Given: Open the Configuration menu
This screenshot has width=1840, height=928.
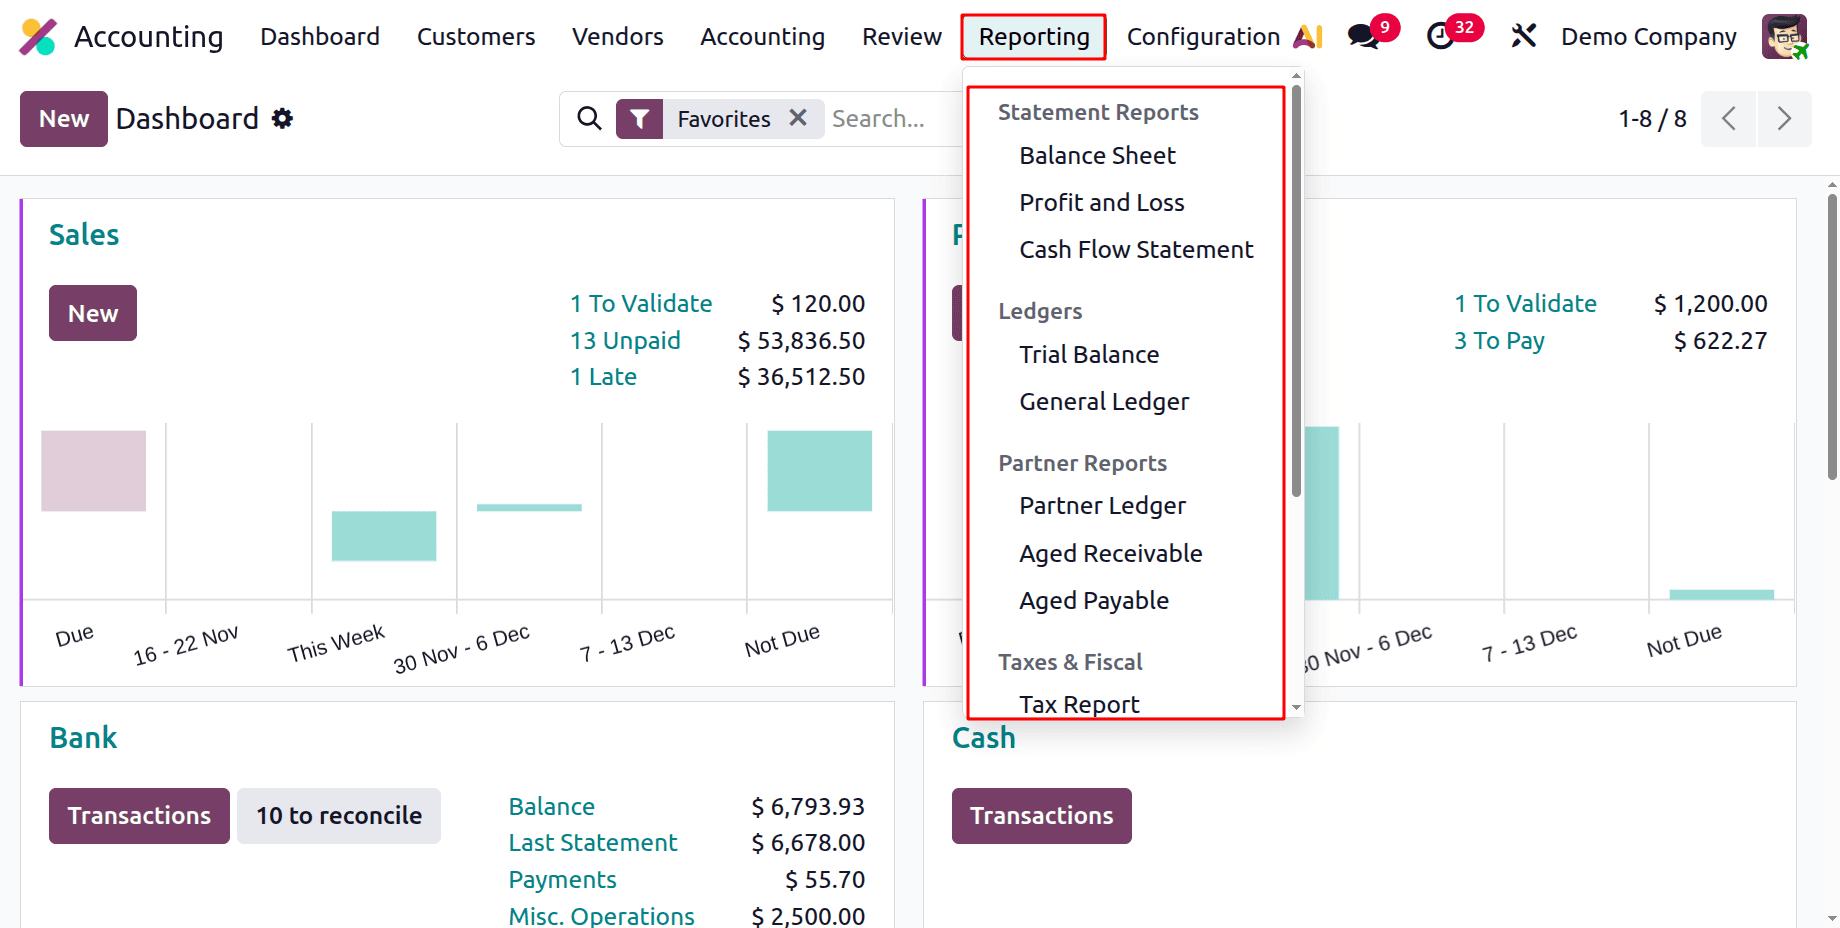Looking at the screenshot, I should tap(1203, 37).
